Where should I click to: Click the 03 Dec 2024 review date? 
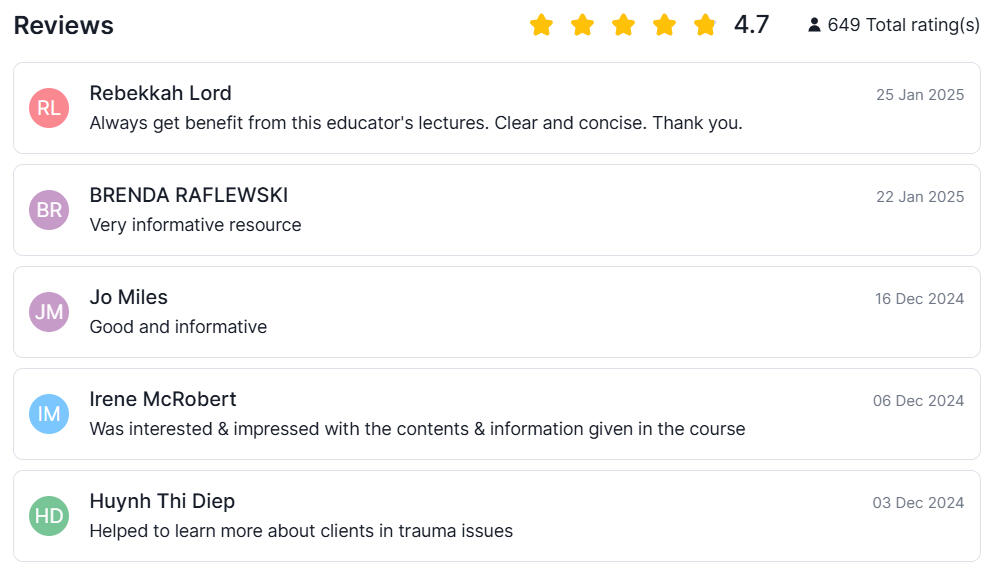tap(918, 503)
